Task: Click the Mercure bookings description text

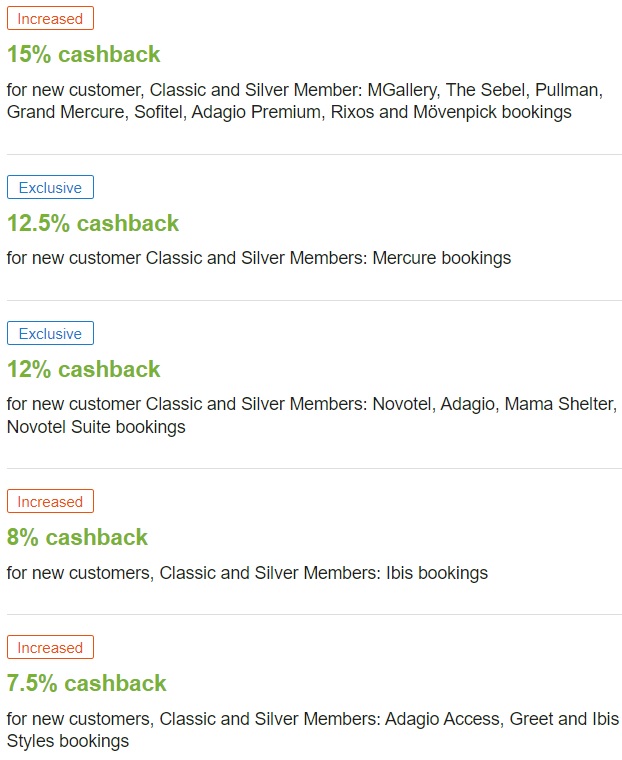Action: (259, 258)
